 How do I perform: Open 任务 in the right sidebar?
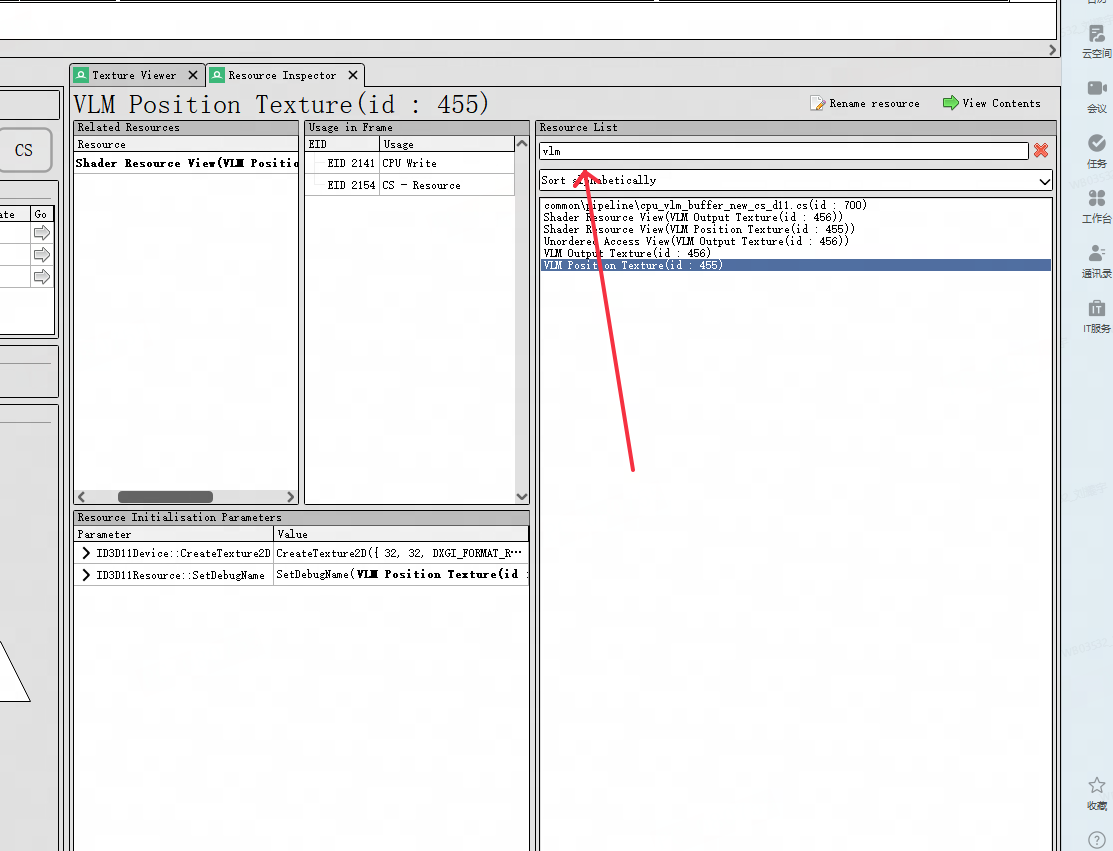(1096, 151)
